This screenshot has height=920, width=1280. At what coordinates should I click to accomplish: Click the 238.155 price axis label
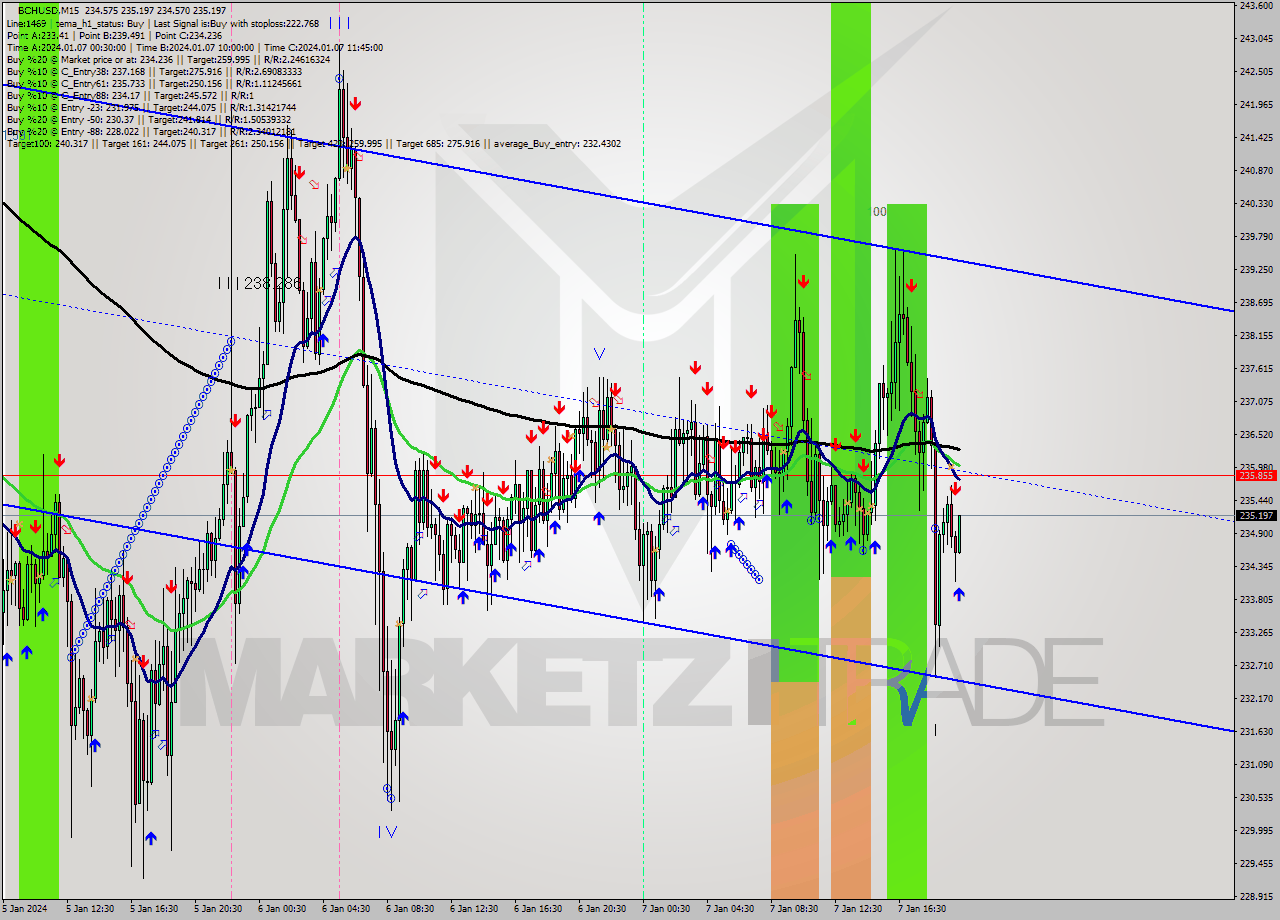point(1256,336)
